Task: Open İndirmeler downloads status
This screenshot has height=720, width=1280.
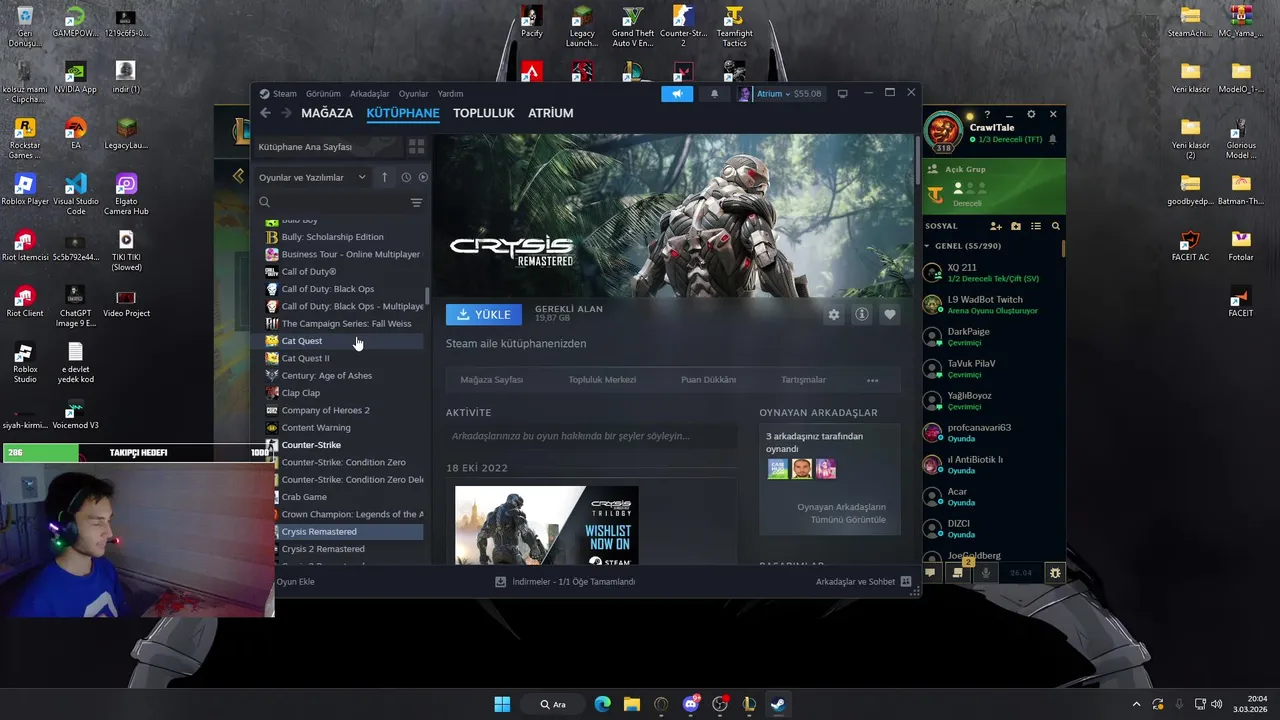Action: tap(565, 582)
